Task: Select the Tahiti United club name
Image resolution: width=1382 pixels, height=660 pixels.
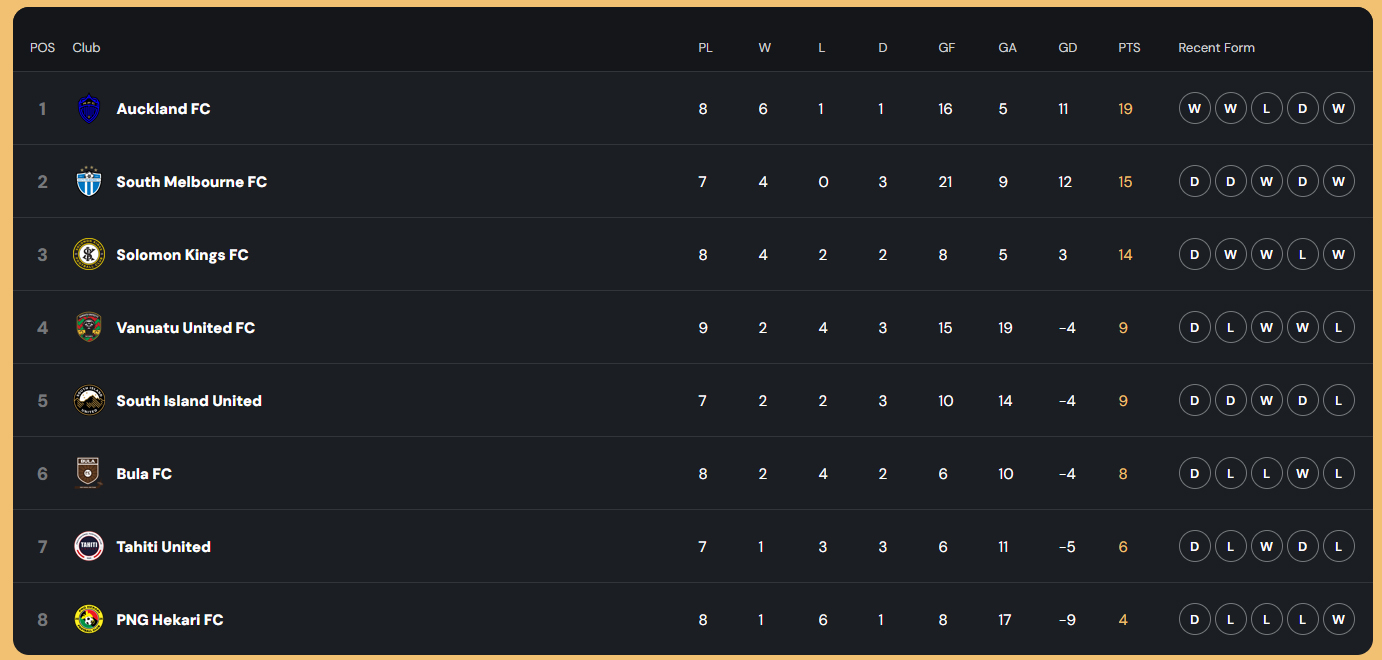Action: click(x=163, y=547)
